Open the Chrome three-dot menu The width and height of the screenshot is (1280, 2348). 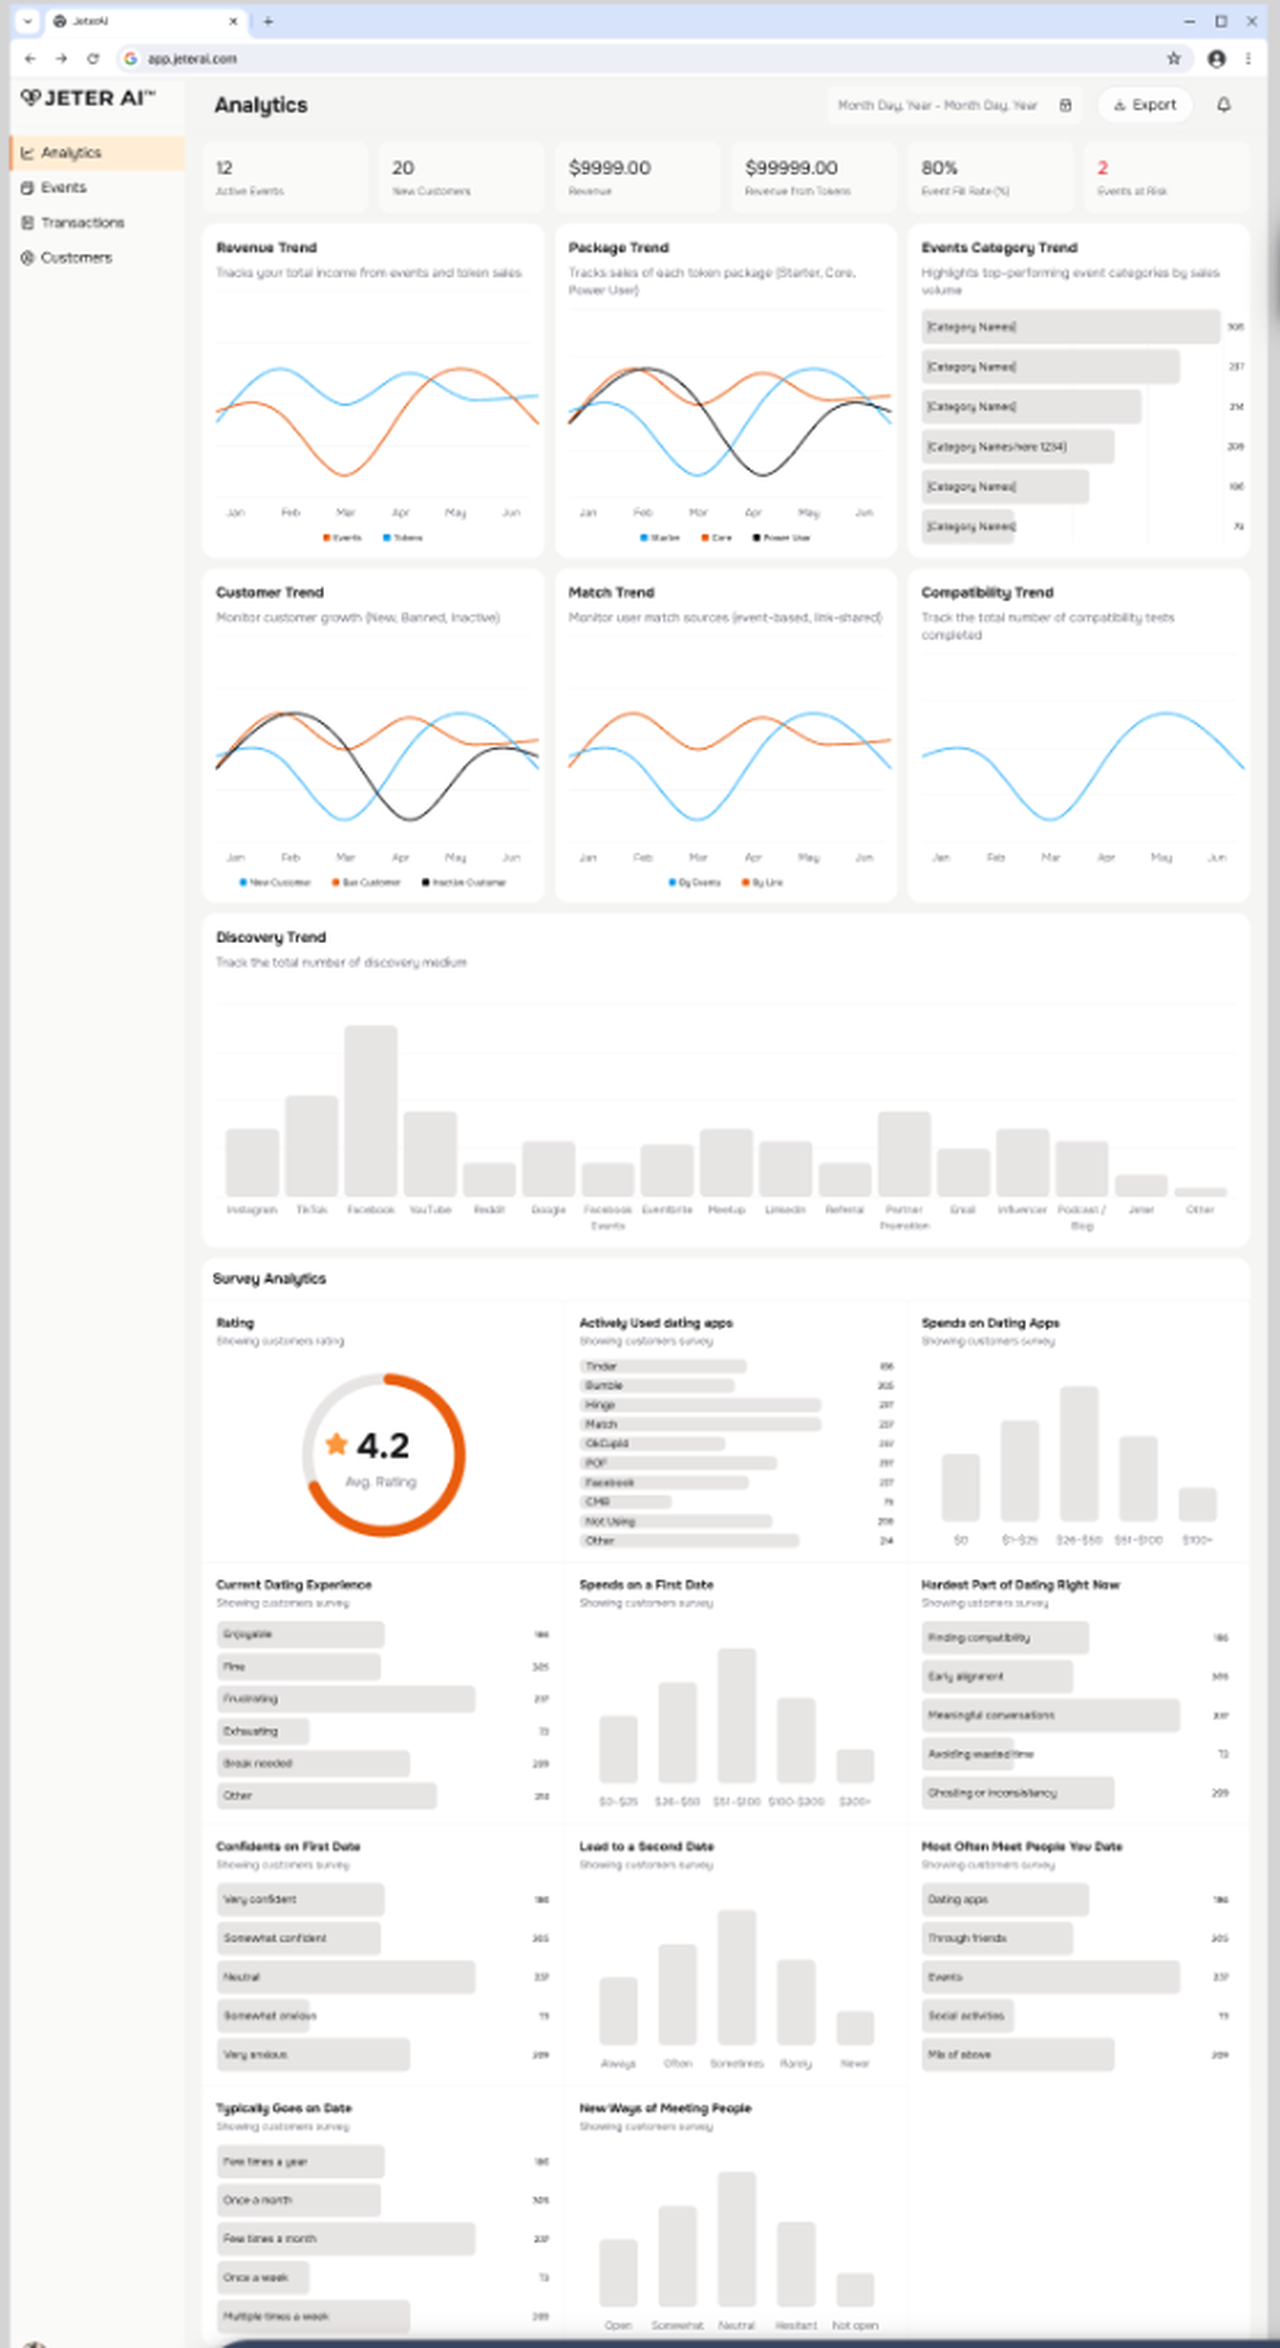pyautogui.click(x=1248, y=59)
